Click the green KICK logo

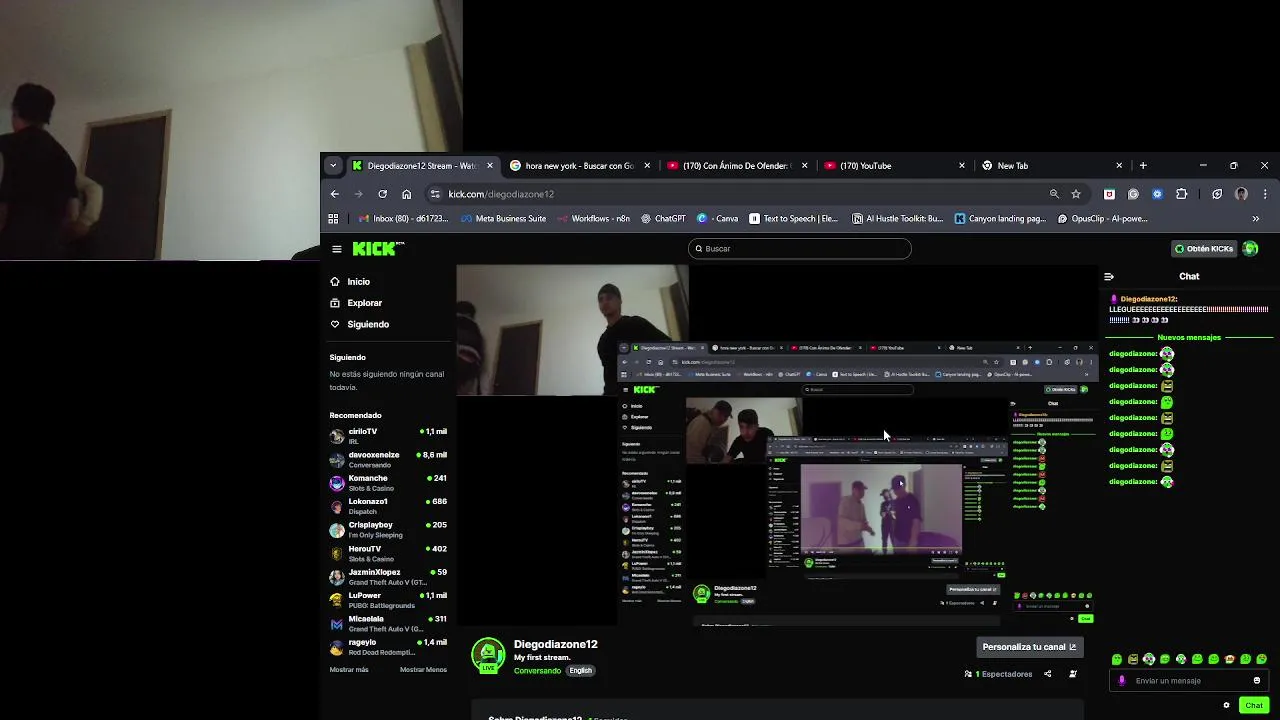376,249
